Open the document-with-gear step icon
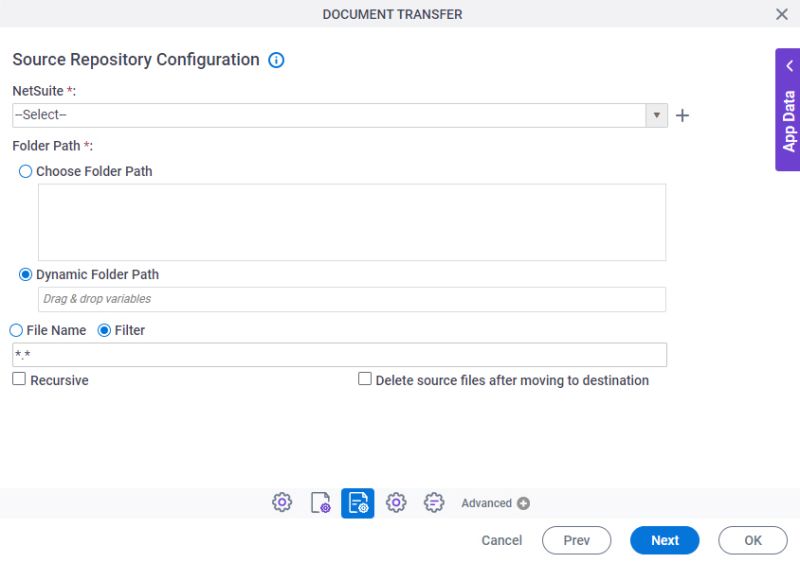The image size is (800, 563). pos(320,503)
